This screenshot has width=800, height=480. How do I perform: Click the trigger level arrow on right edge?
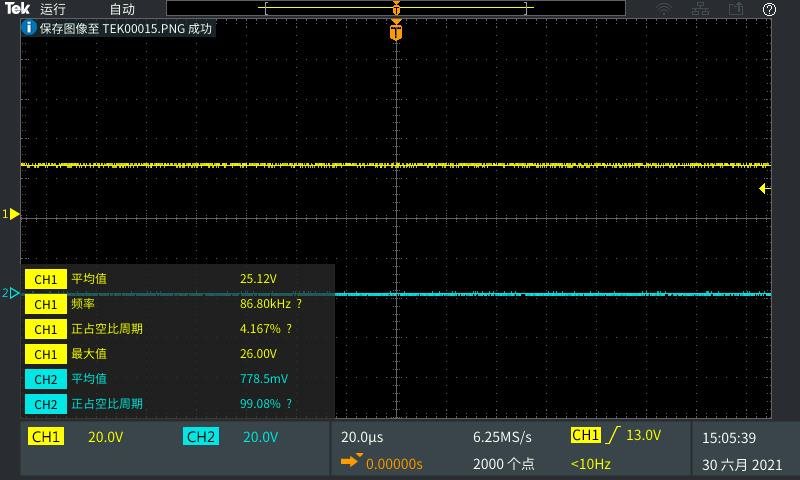click(764, 189)
